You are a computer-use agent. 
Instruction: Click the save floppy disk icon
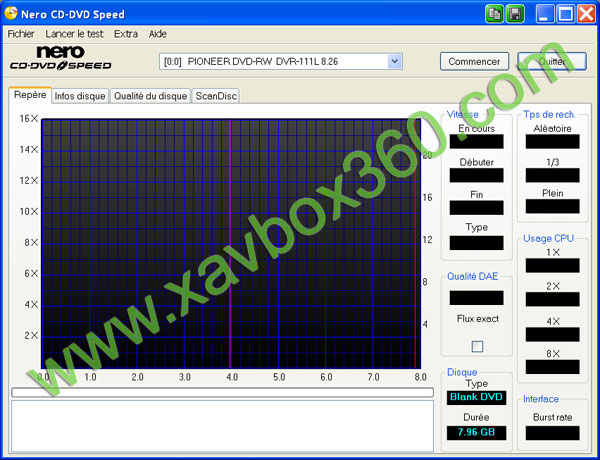tap(515, 14)
